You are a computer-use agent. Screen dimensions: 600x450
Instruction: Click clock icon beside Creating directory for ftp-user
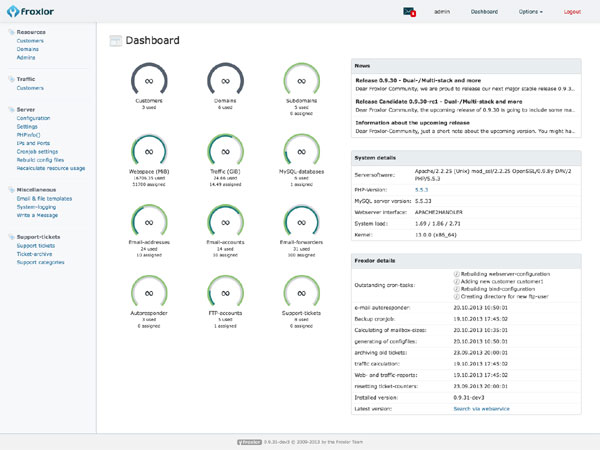pyautogui.click(x=457, y=297)
